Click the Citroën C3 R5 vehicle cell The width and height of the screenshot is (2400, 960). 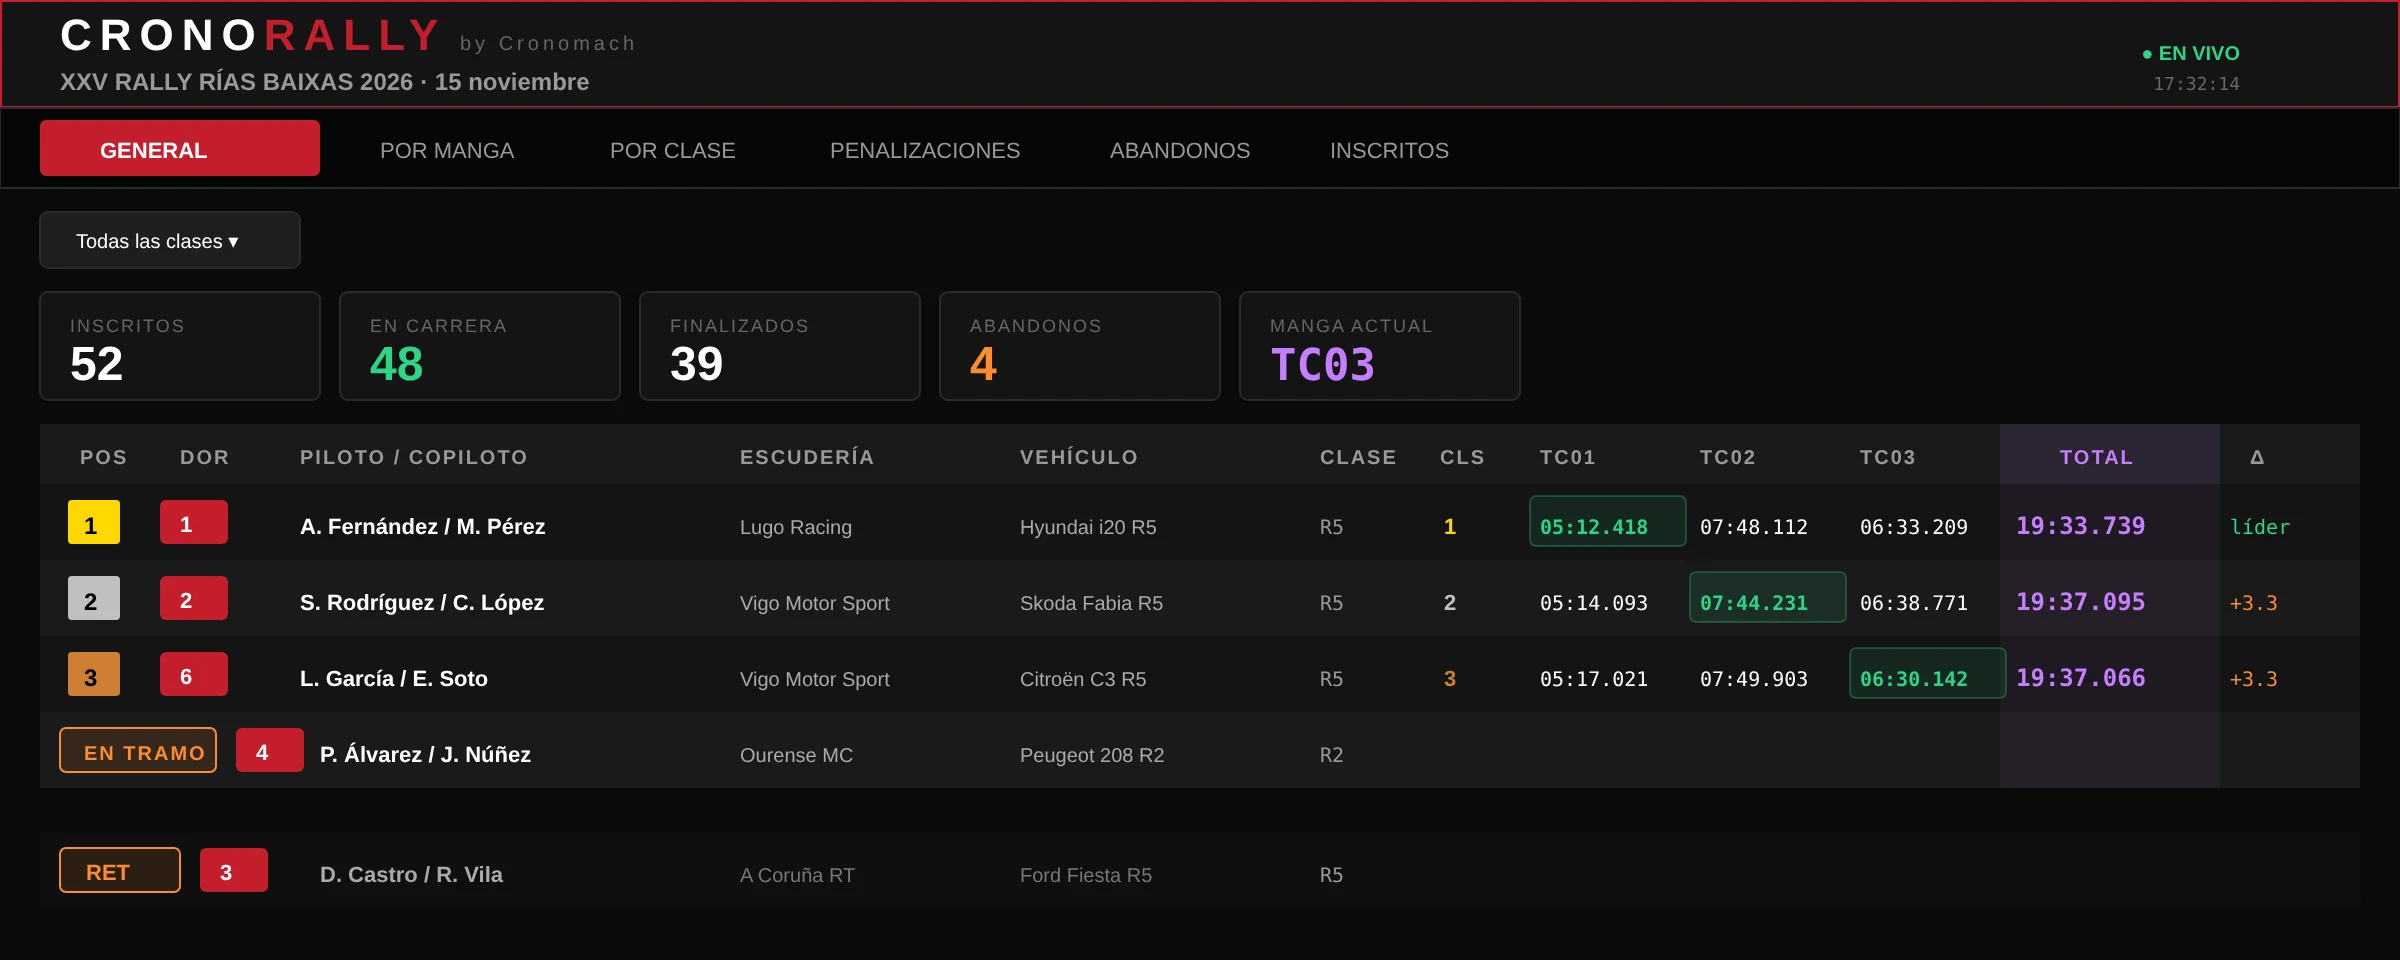tap(1083, 679)
